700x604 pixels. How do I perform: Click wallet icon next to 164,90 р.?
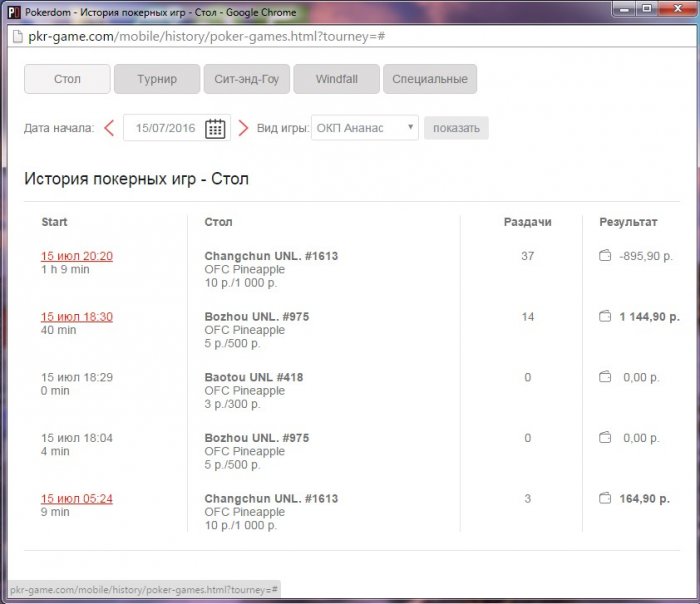(605, 498)
